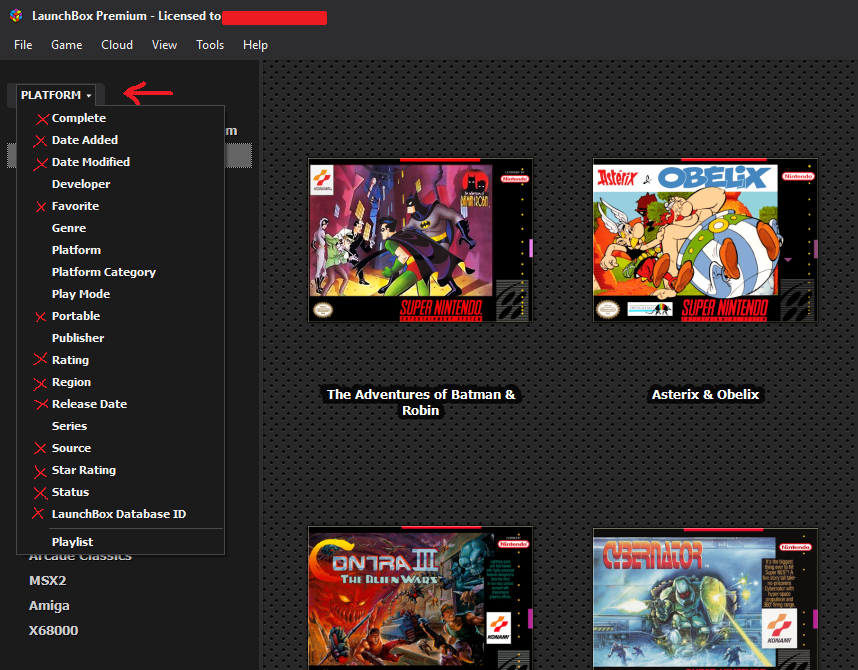Viewport: 858px width, 670px height.
Task: Collapse the PLATFORM filter dropdown
Action: coord(56,95)
